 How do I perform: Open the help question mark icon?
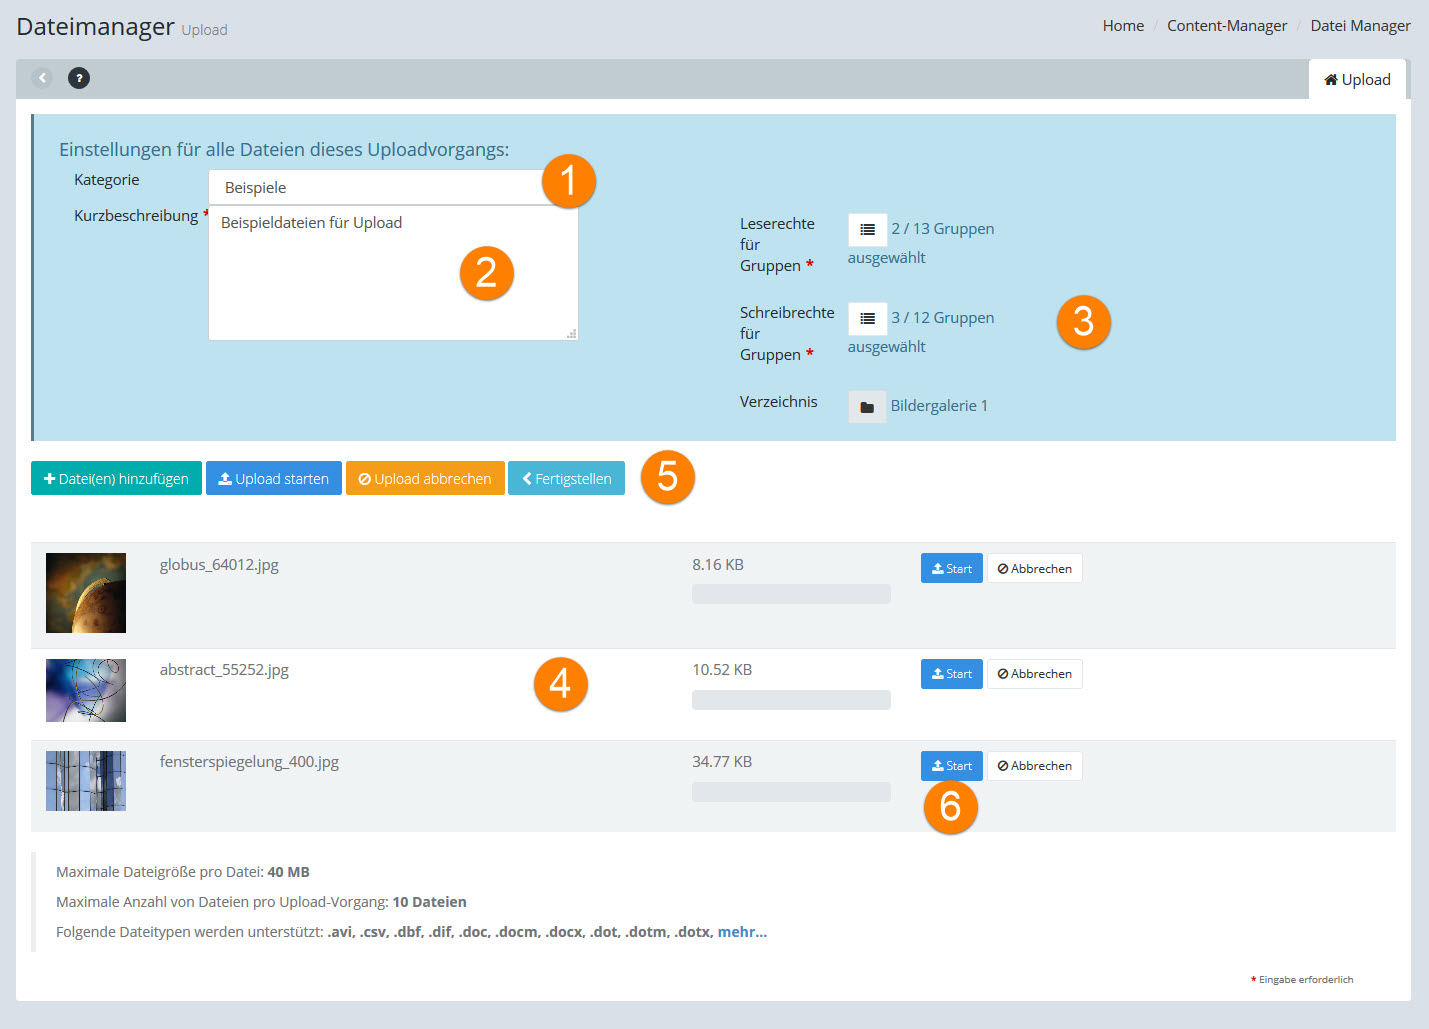point(79,78)
